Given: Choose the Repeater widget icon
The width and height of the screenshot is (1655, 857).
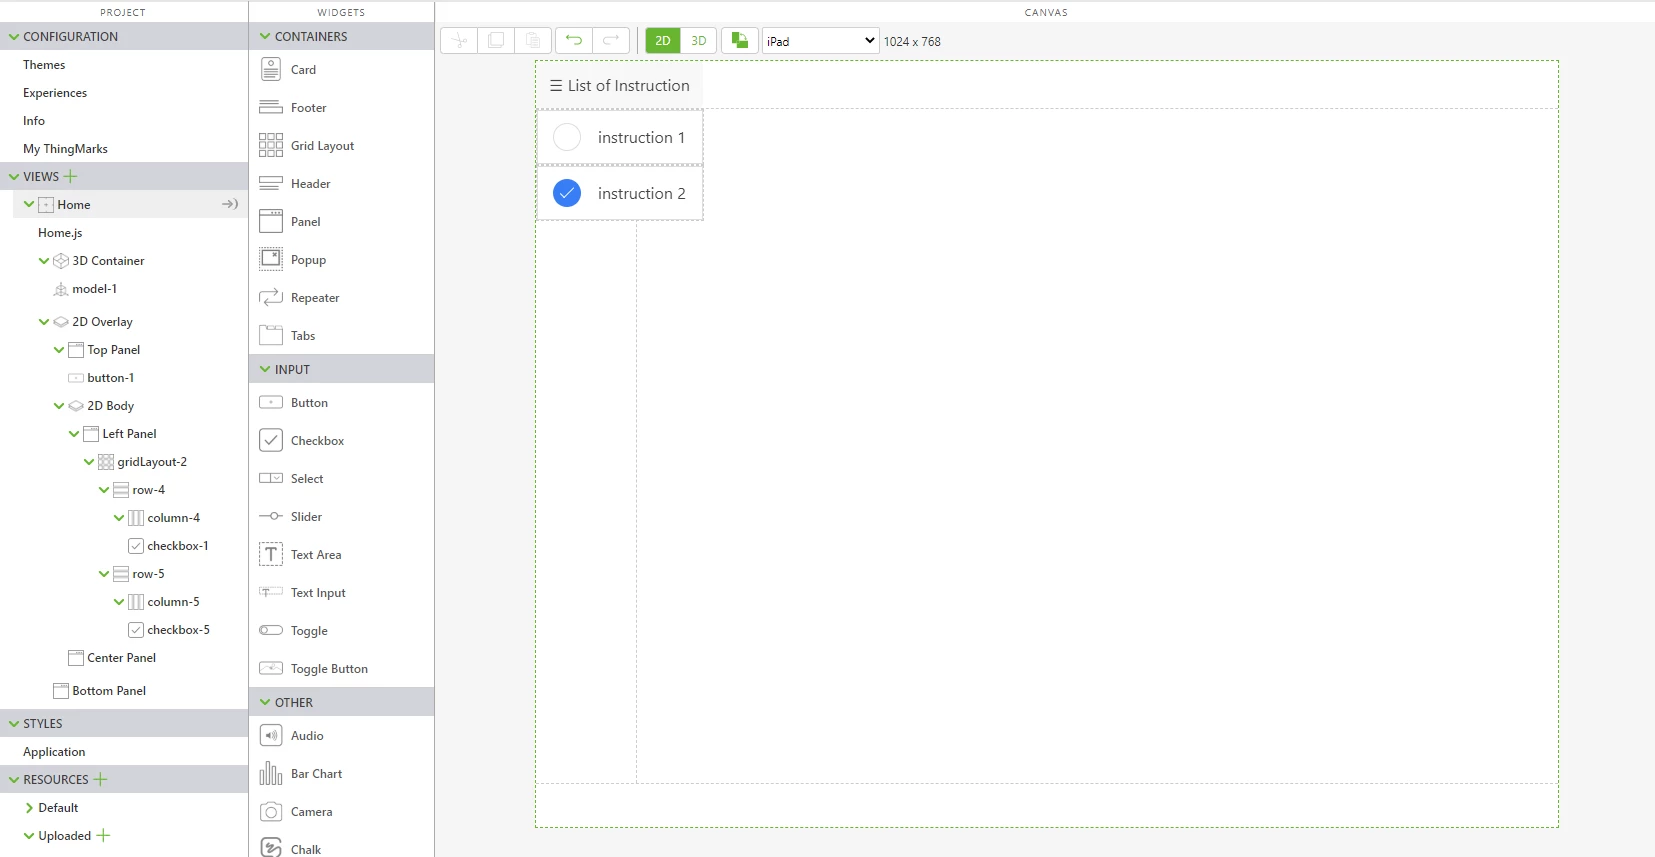Looking at the screenshot, I should click(x=271, y=297).
